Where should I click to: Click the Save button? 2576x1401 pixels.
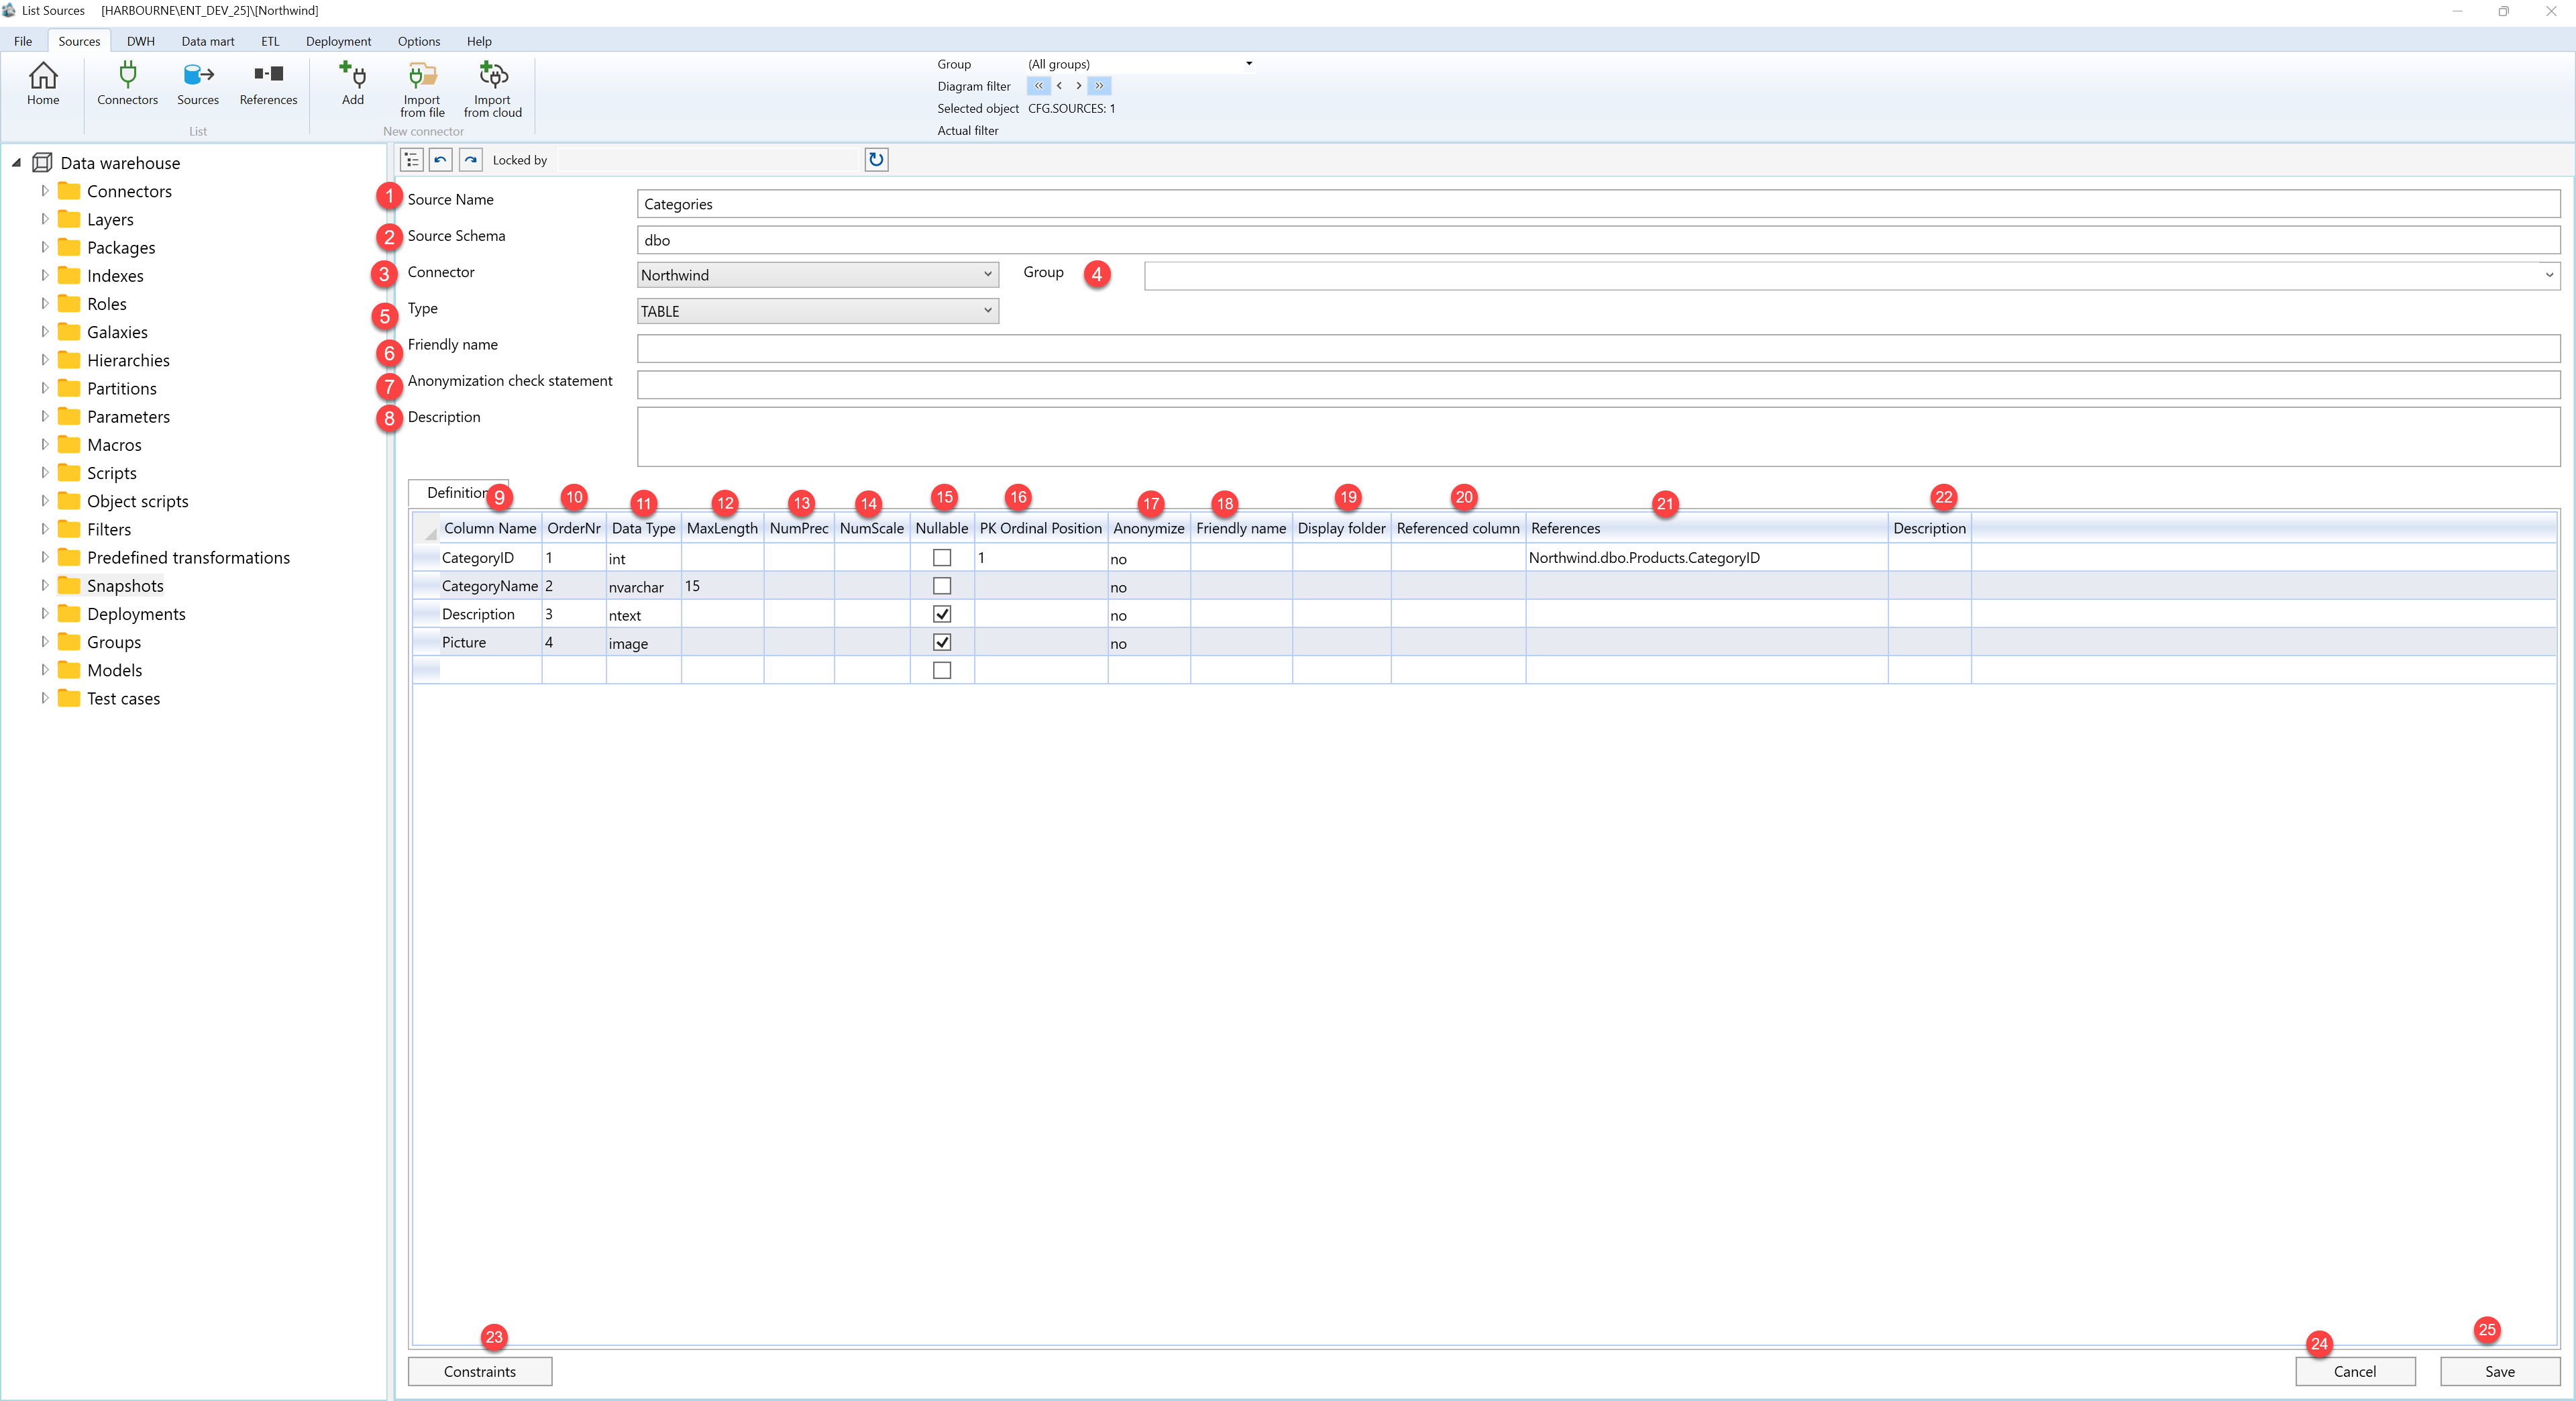tap(2500, 1371)
